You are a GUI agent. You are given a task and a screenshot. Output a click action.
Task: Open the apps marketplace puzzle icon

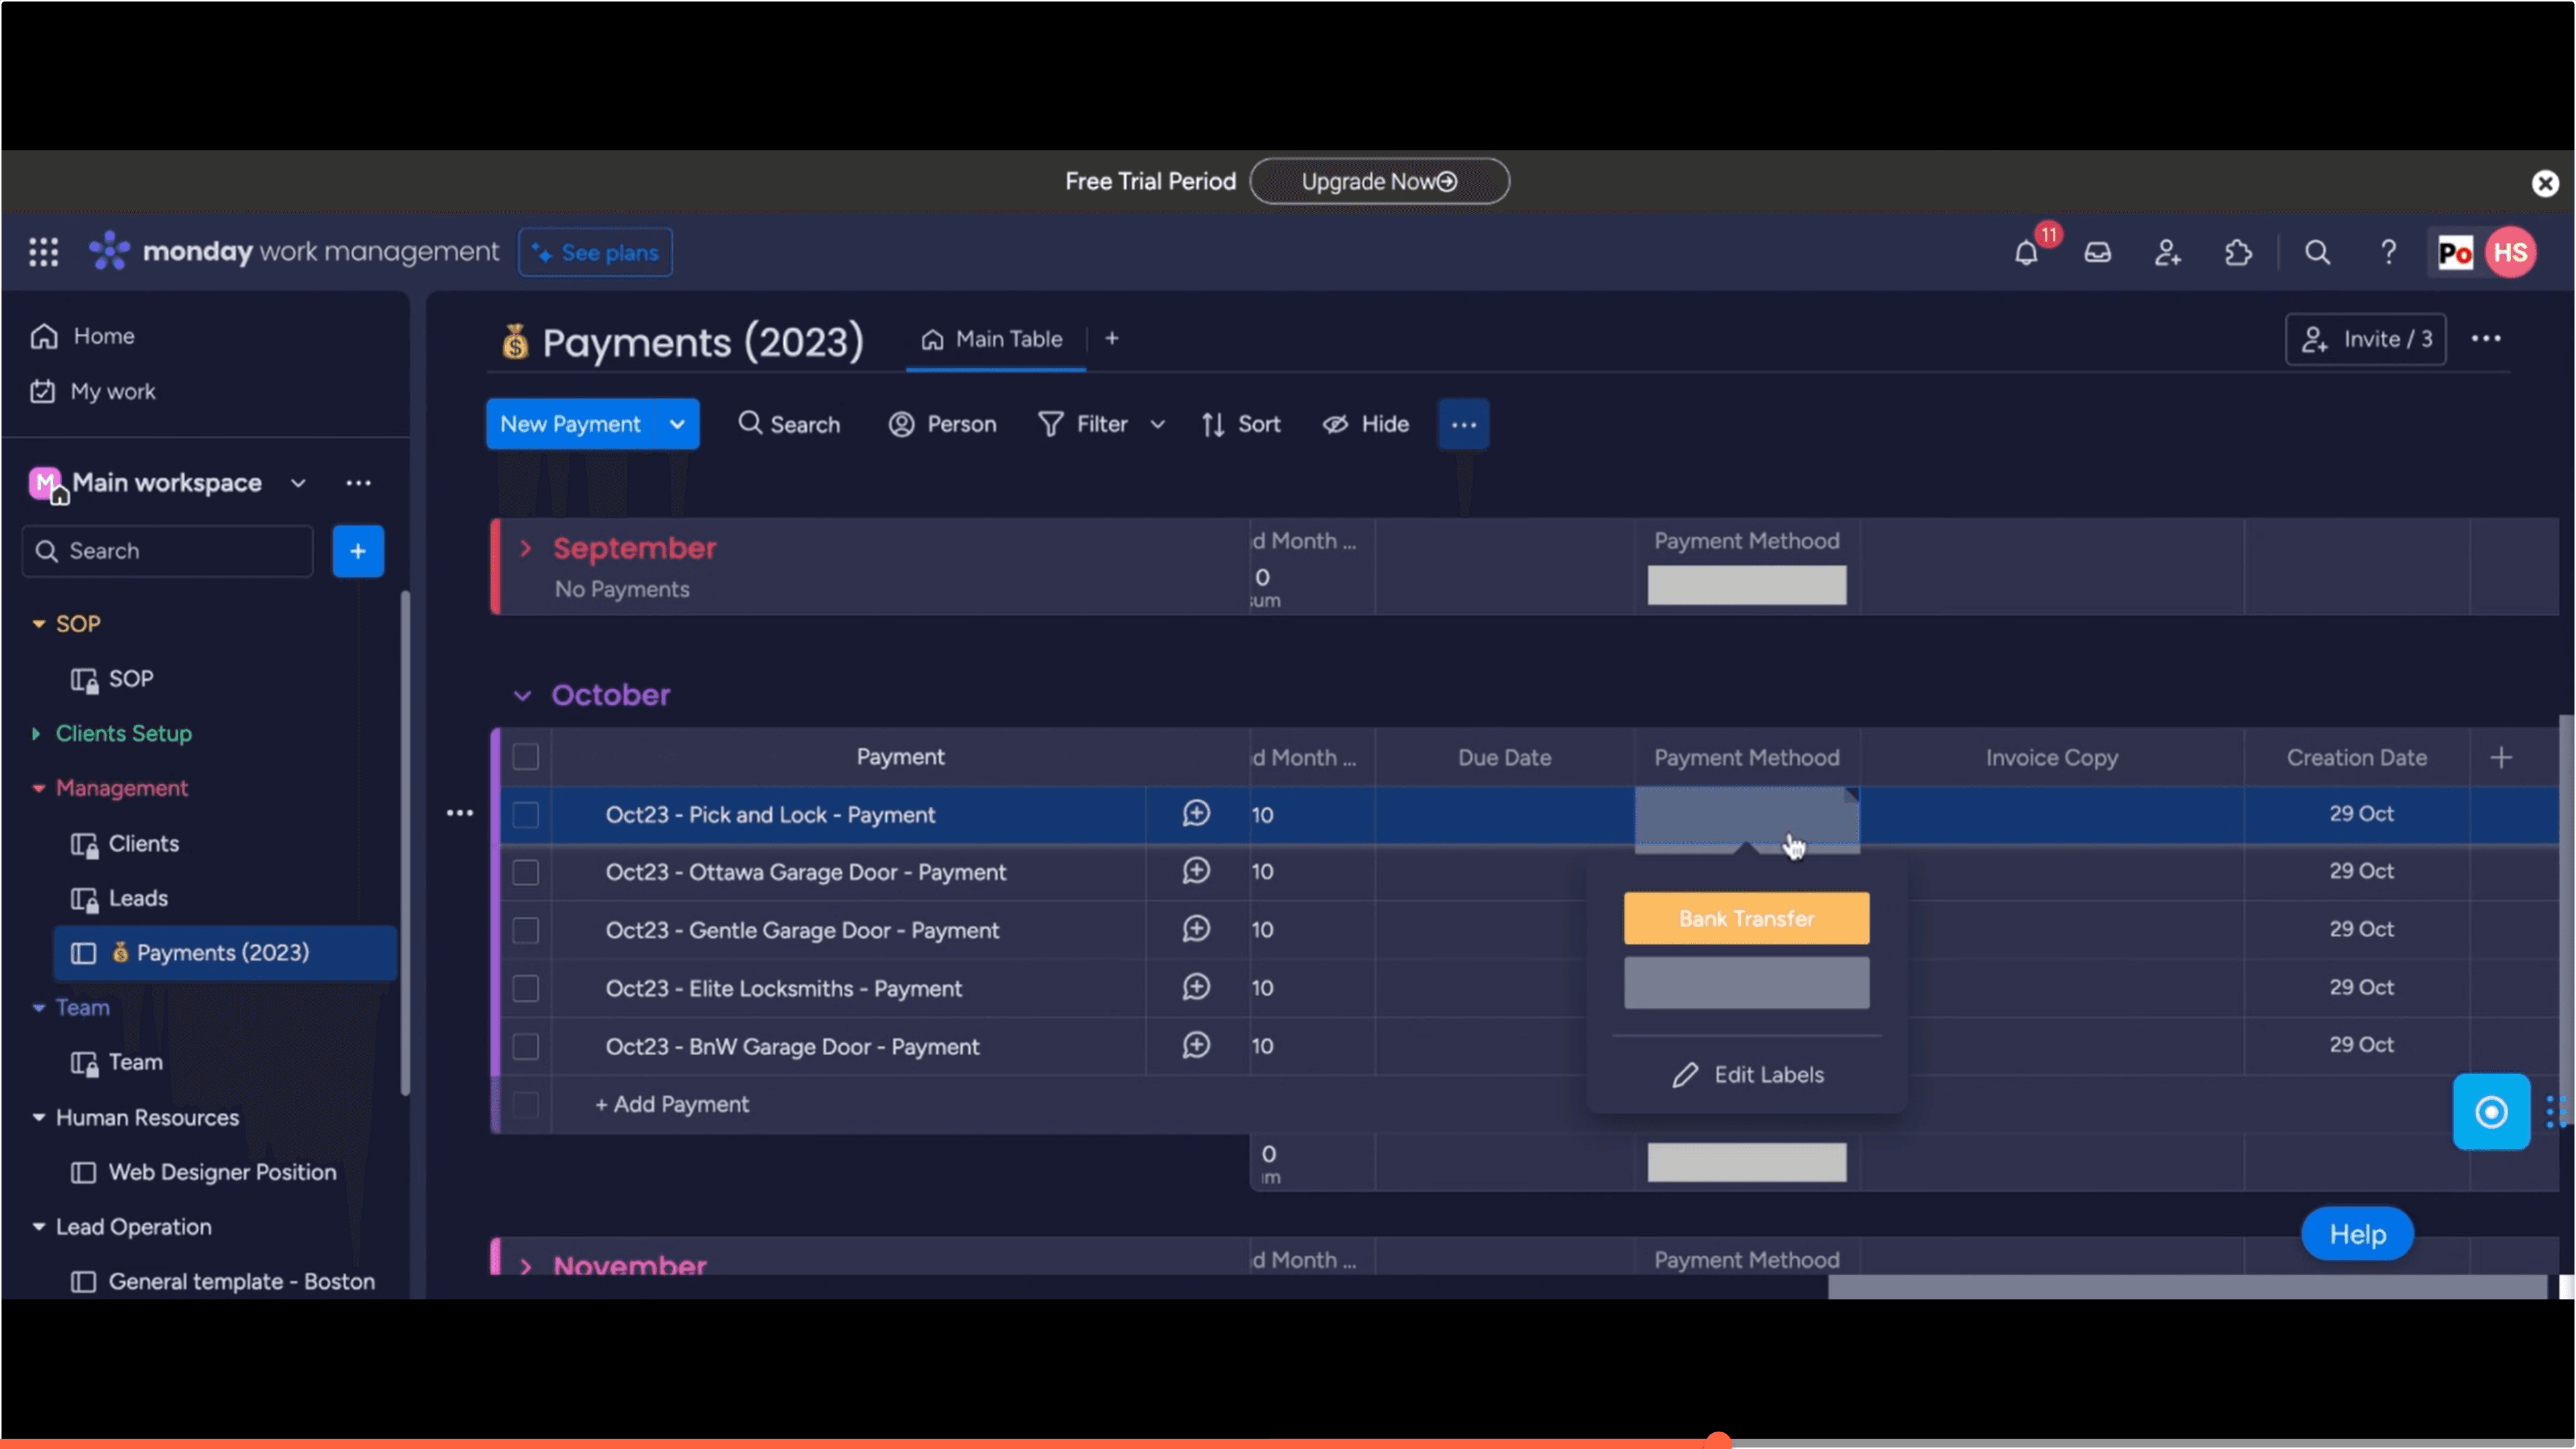pos(2238,252)
